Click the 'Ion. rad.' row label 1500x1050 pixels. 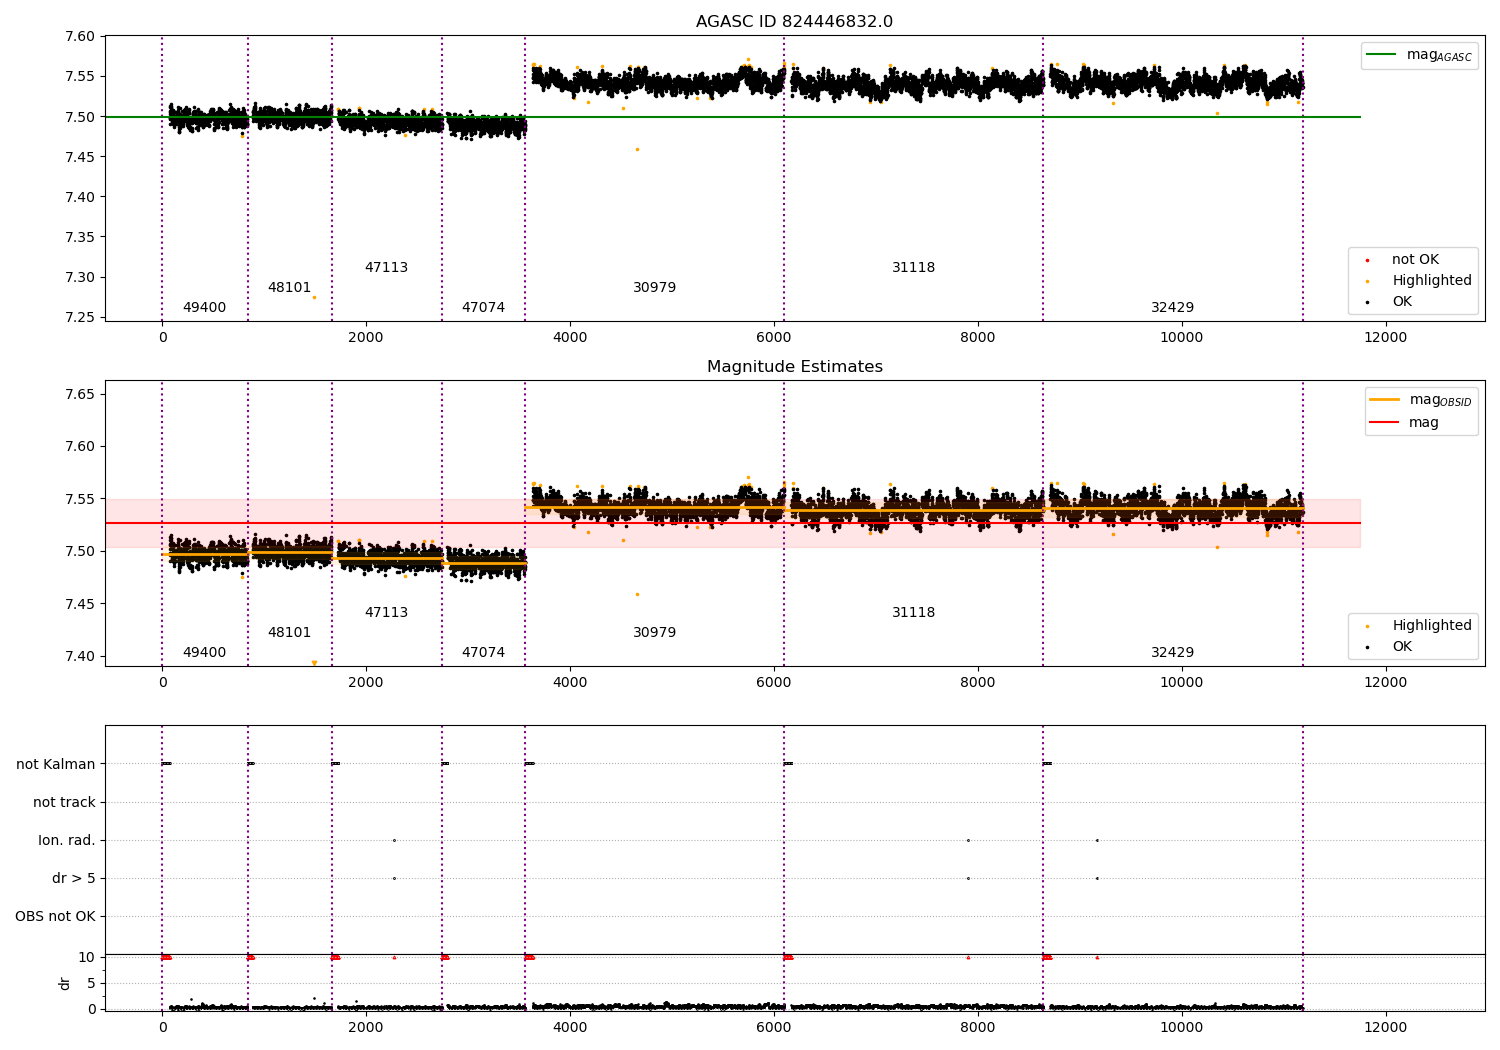(x=67, y=840)
